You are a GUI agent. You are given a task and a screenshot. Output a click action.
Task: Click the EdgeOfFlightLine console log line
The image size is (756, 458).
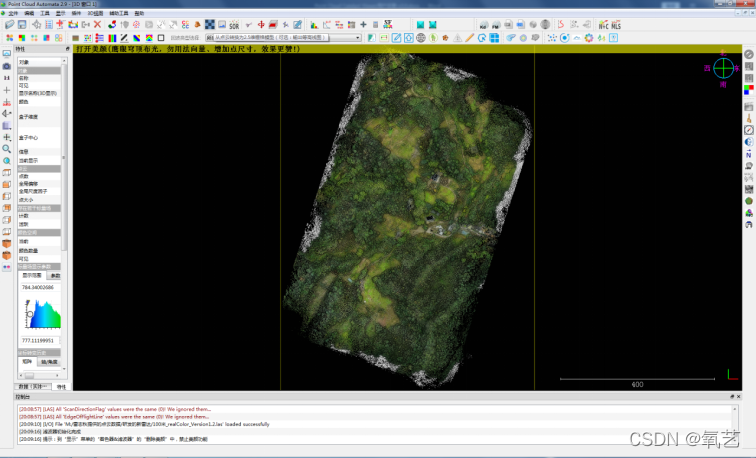tap(114, 417)
